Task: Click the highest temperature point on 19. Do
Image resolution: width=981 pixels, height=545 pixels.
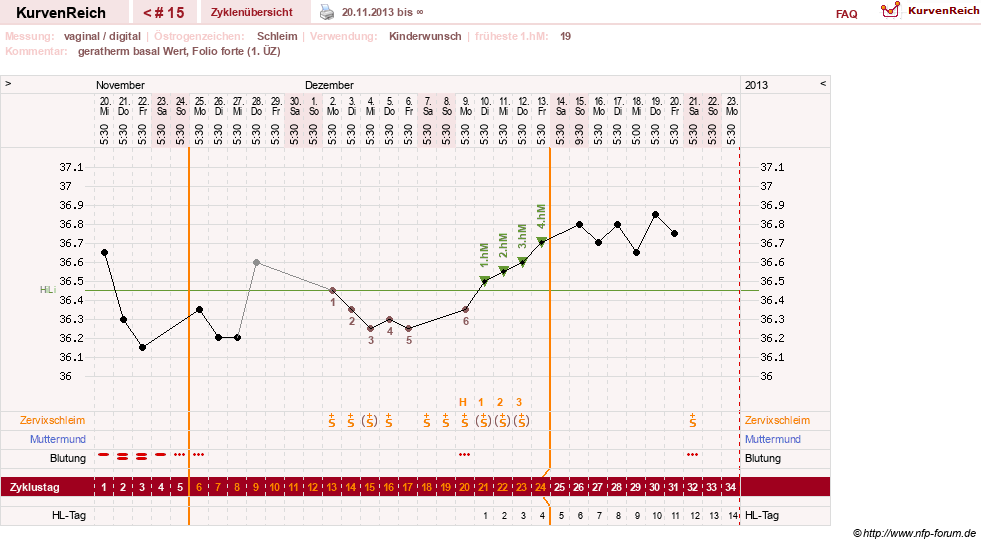Action: [x=656, y=215]
